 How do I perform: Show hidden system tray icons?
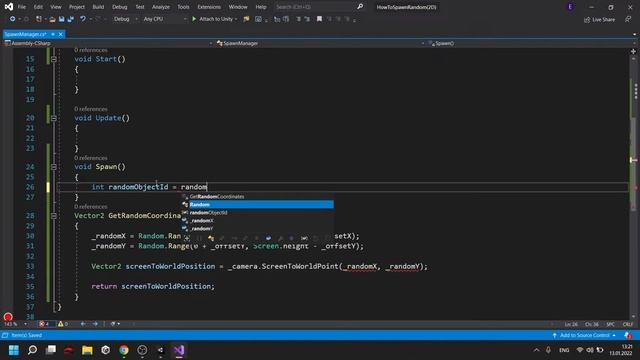pos(536,350)
